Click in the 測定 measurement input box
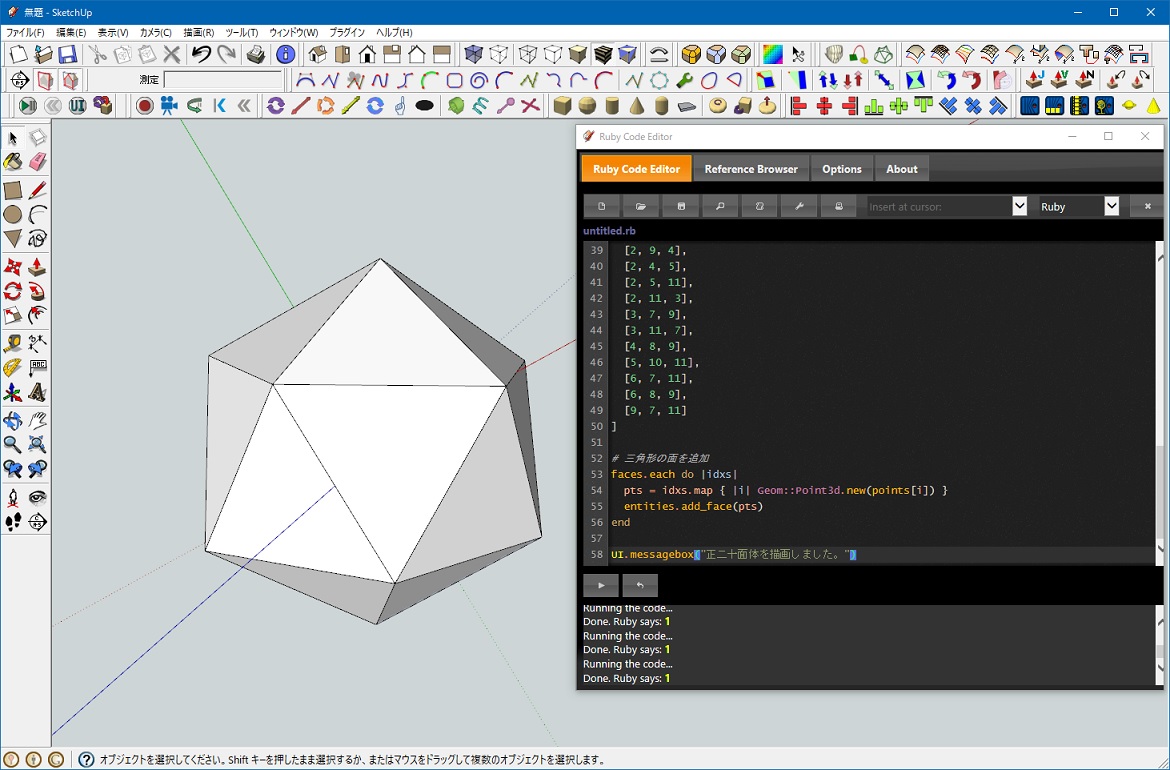 pos(223,80)
